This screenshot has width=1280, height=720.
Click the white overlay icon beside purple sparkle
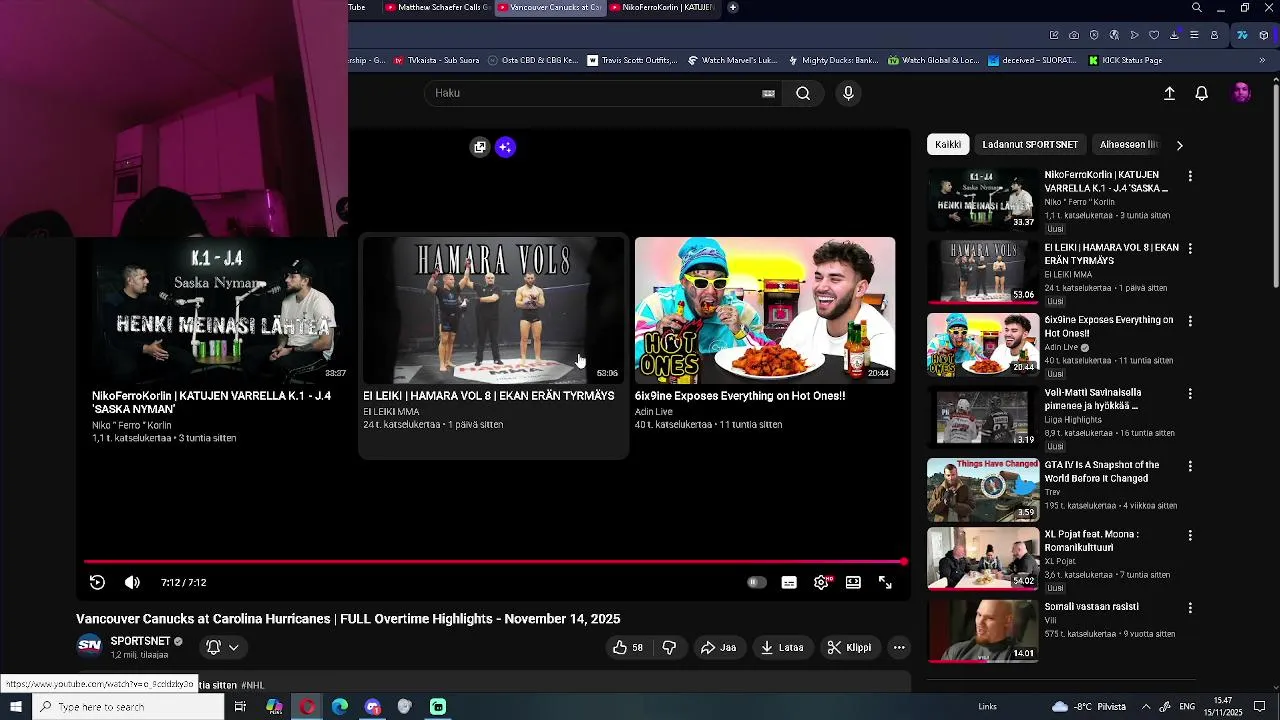[x=480, y=147]
